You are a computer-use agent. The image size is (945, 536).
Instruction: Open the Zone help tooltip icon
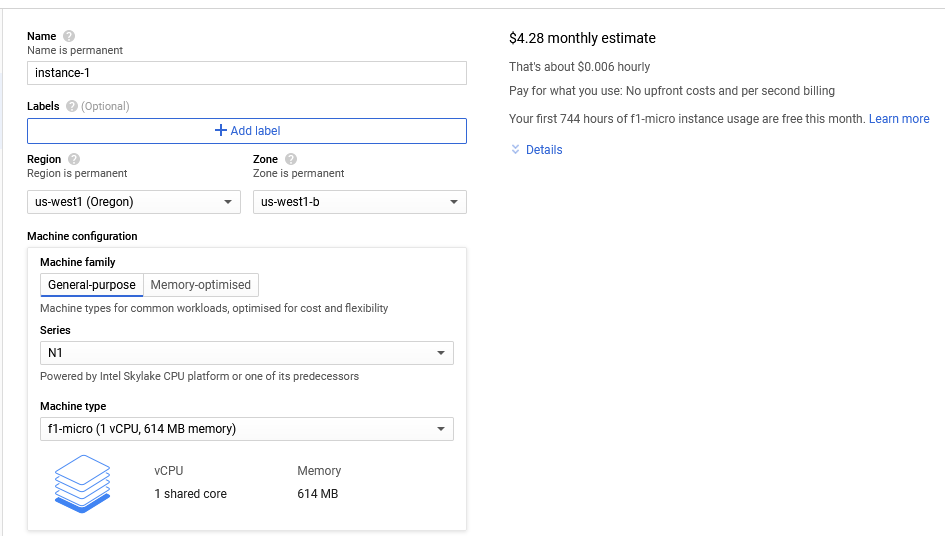tap(291, 159)
